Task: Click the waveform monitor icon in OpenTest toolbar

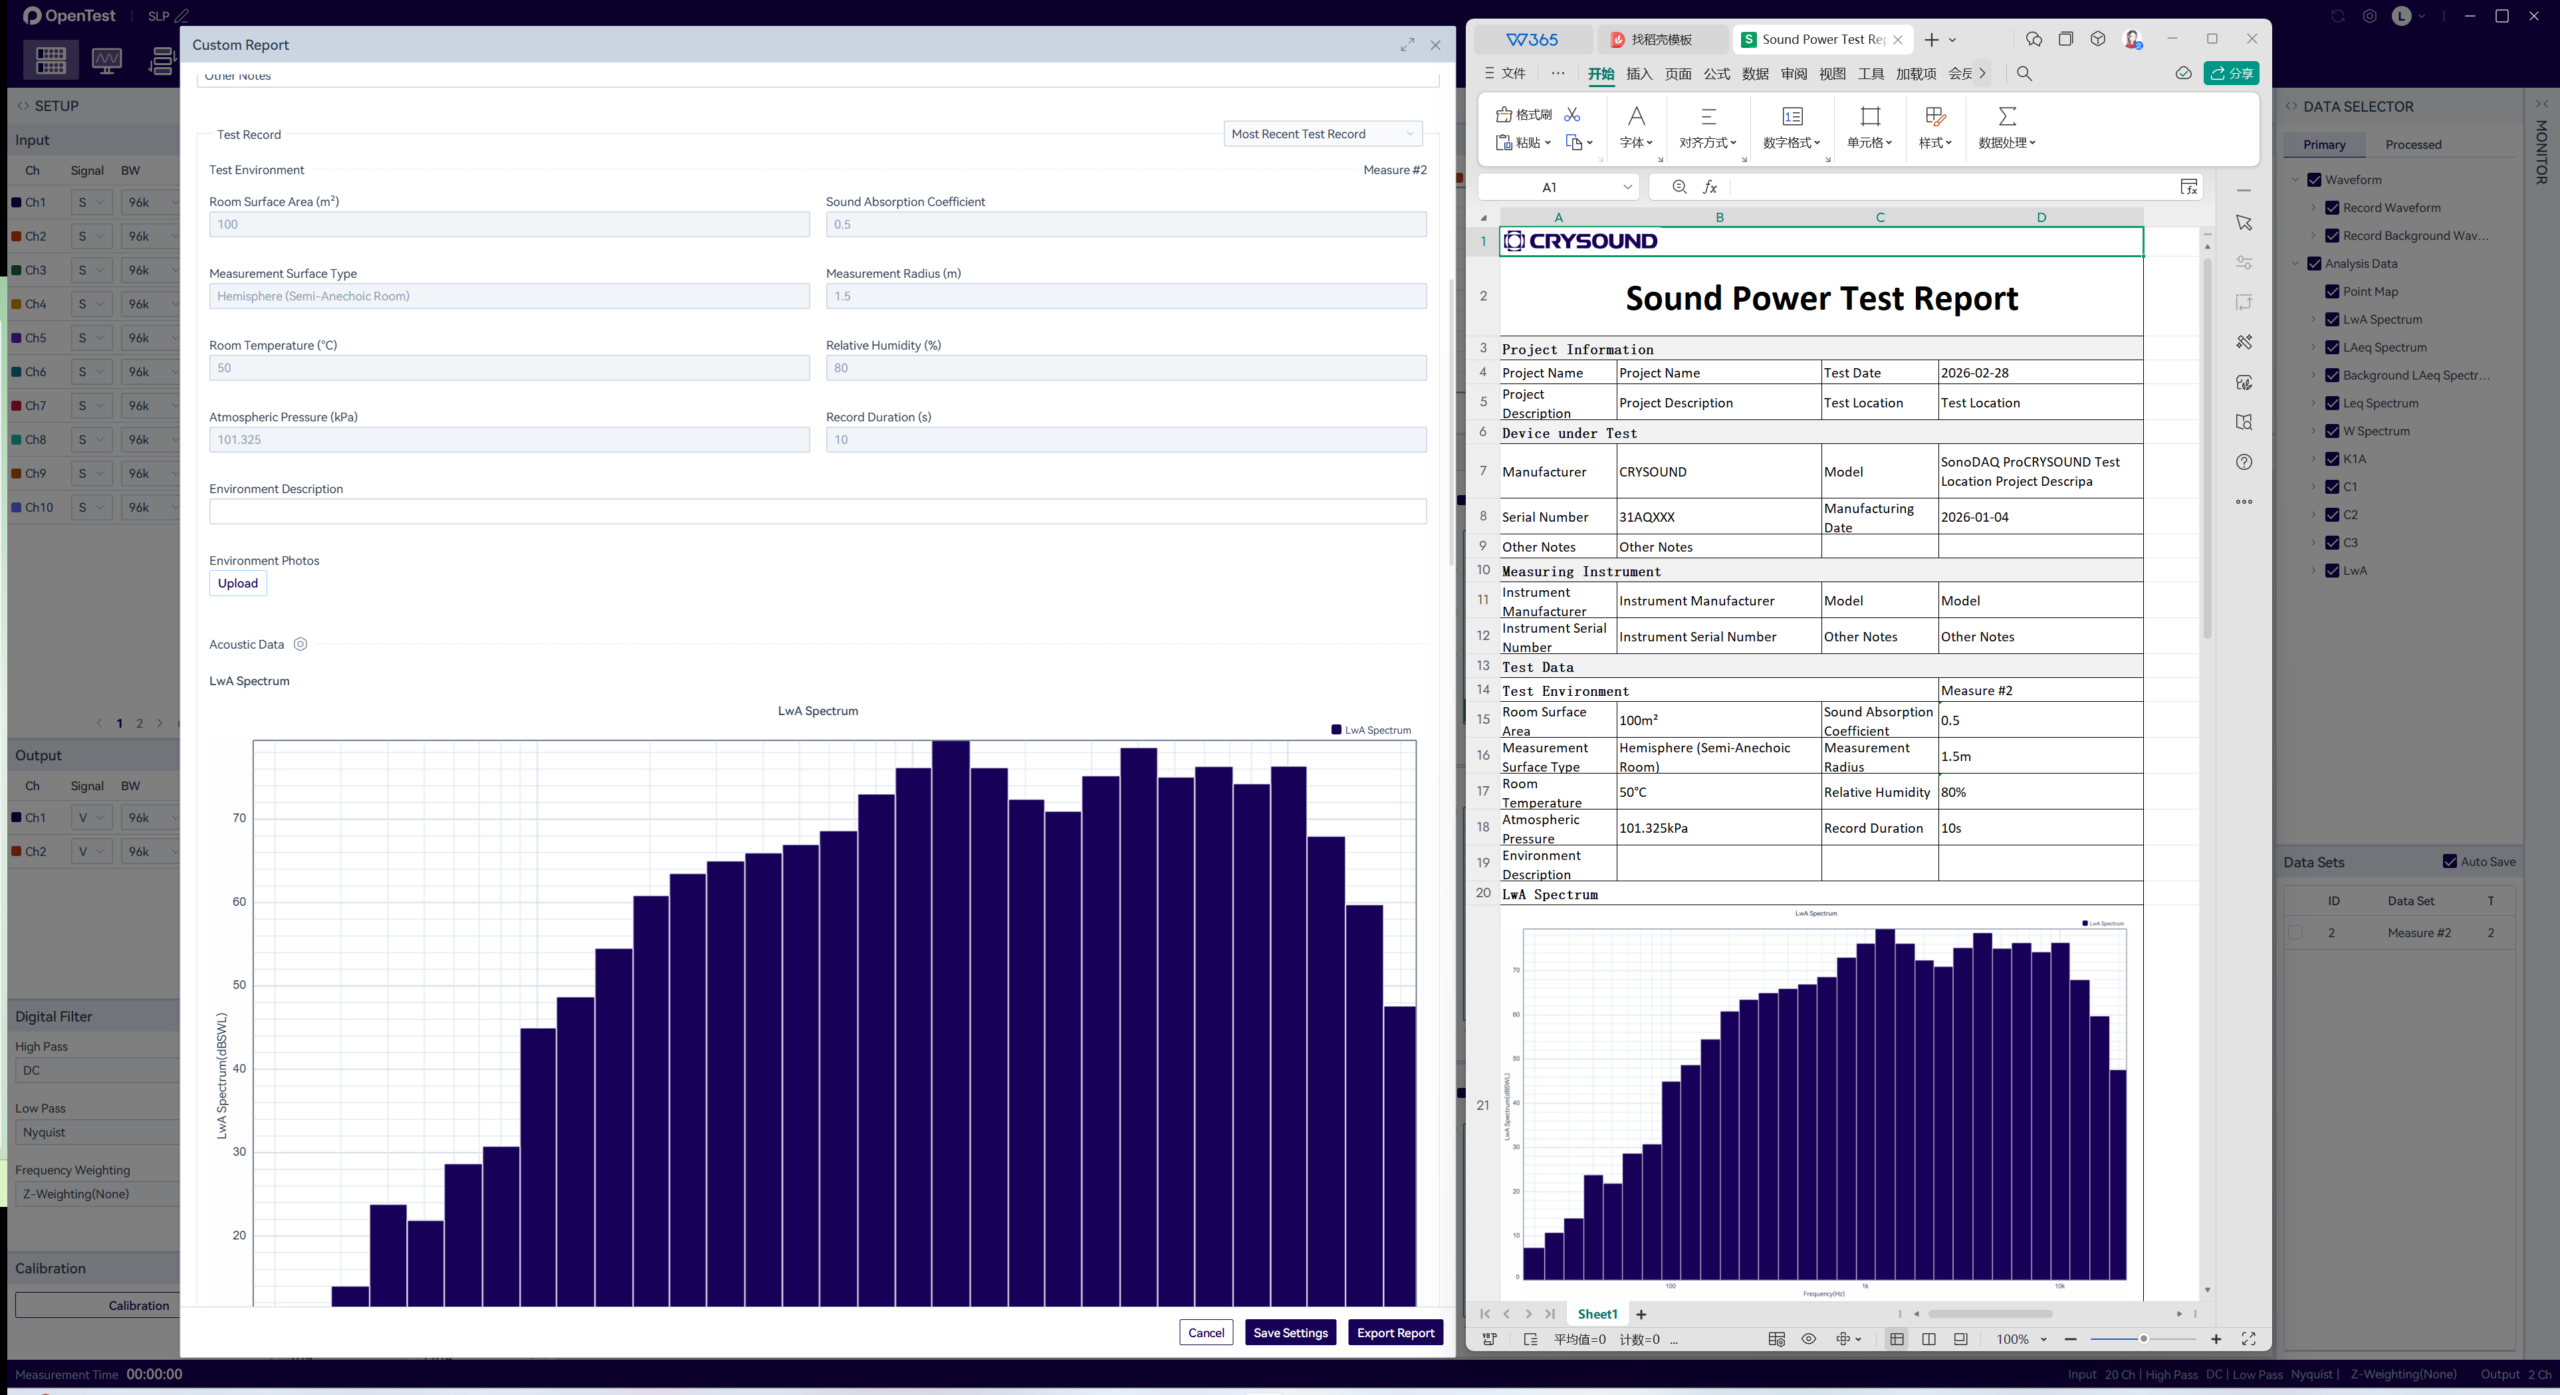Action: (107, 60)
